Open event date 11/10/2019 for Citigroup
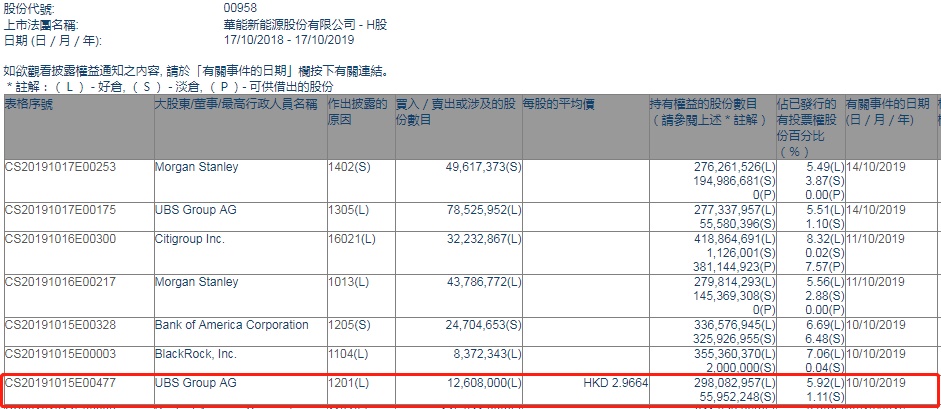The height and width of the screenshot is (409, 941). (875, 239)
